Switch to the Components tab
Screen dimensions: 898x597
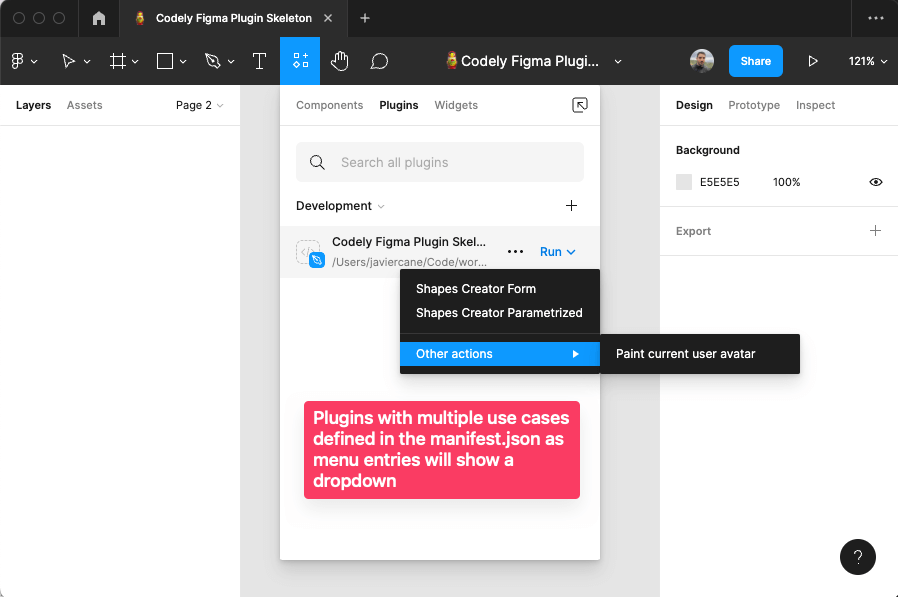click(329, 105)
